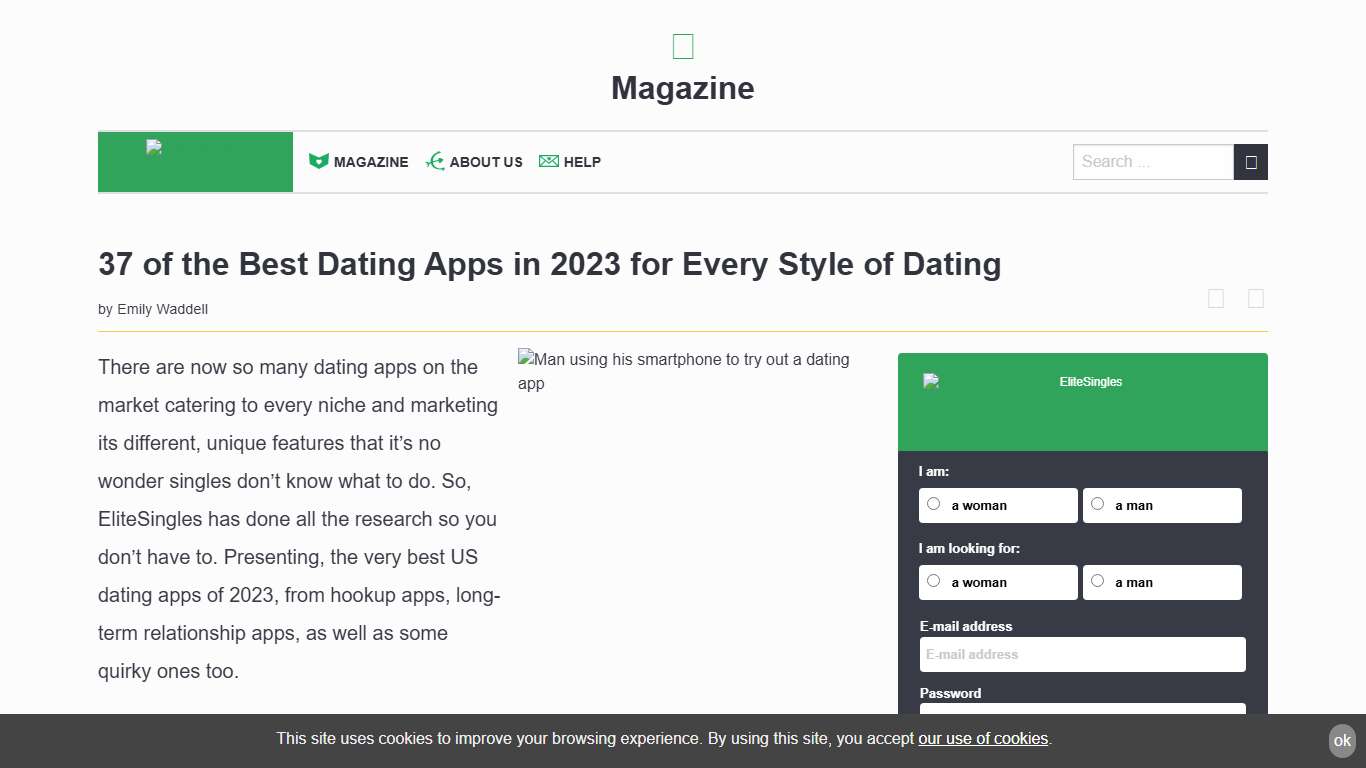The height and width of the screenshot is (768, 1366).
Task: Click the arrow icon beside About Us
Action: 435,161
